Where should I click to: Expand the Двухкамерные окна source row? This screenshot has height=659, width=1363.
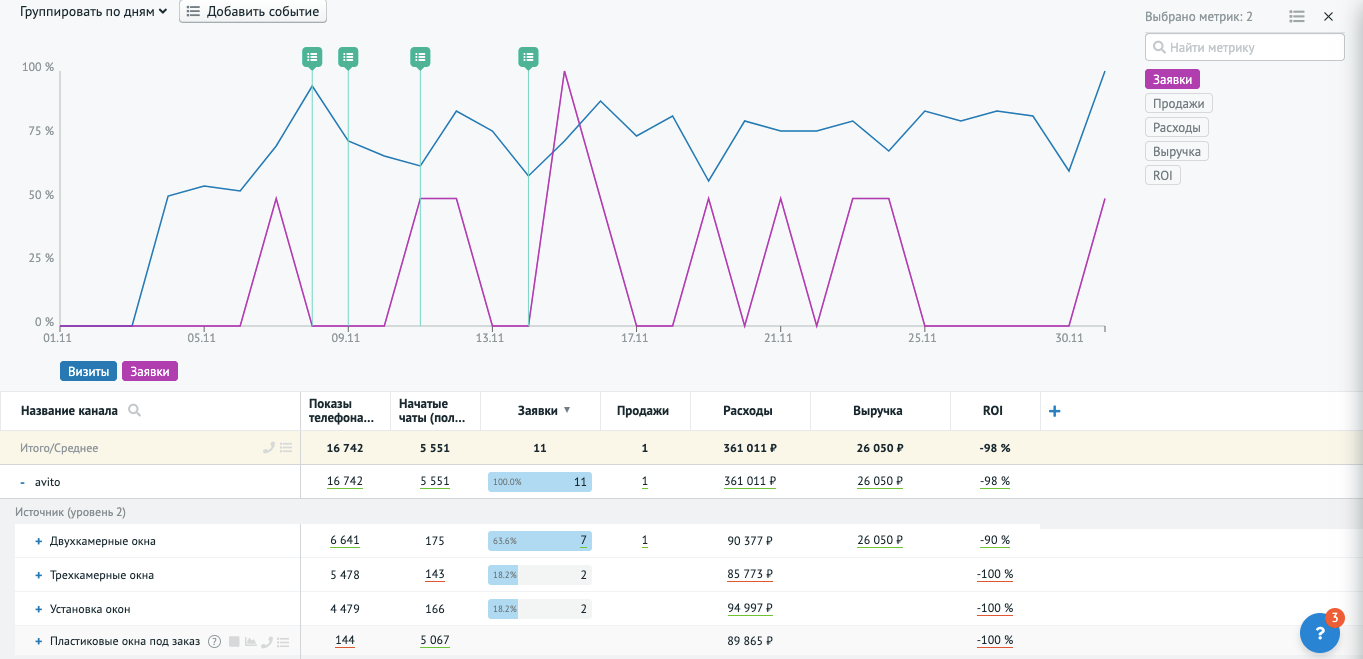pyautogui.click(x=39, y=541)
